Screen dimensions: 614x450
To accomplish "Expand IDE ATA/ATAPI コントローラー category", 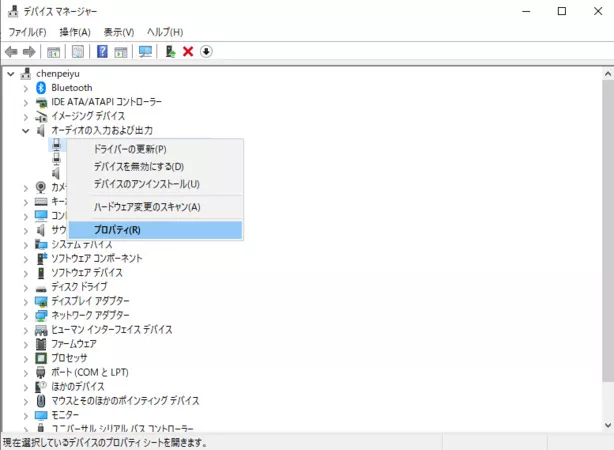I will (x=26, y=103).
